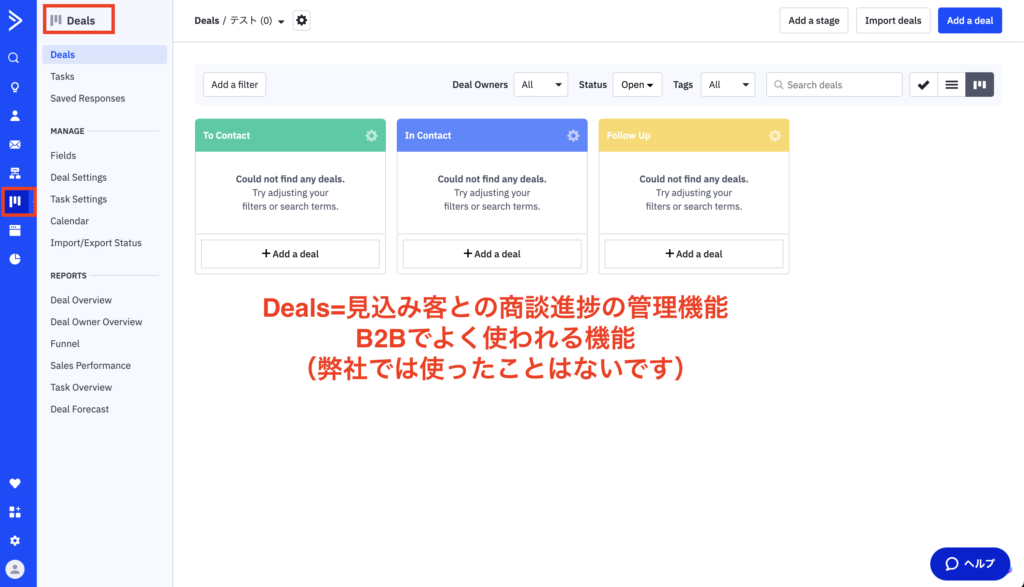The height and width of the screenshot is (587, 1024).
Task: Open the Funnel report
Action: click(65, 343)
